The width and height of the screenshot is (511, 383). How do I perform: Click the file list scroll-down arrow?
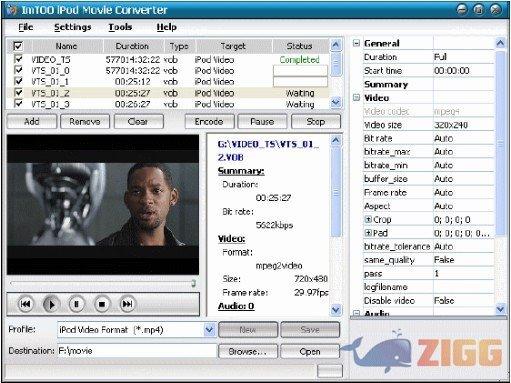pyautogui.click(x=336, y=103)
